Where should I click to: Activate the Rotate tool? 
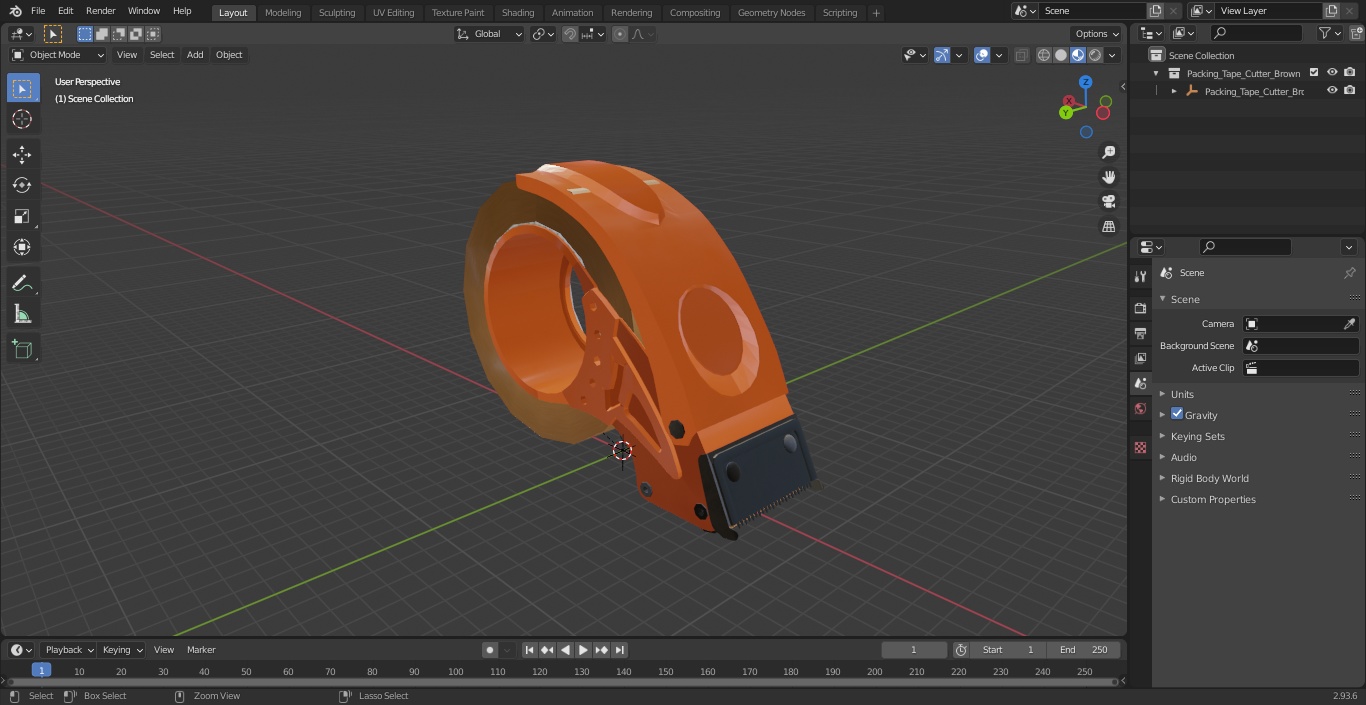click(22, 185)
